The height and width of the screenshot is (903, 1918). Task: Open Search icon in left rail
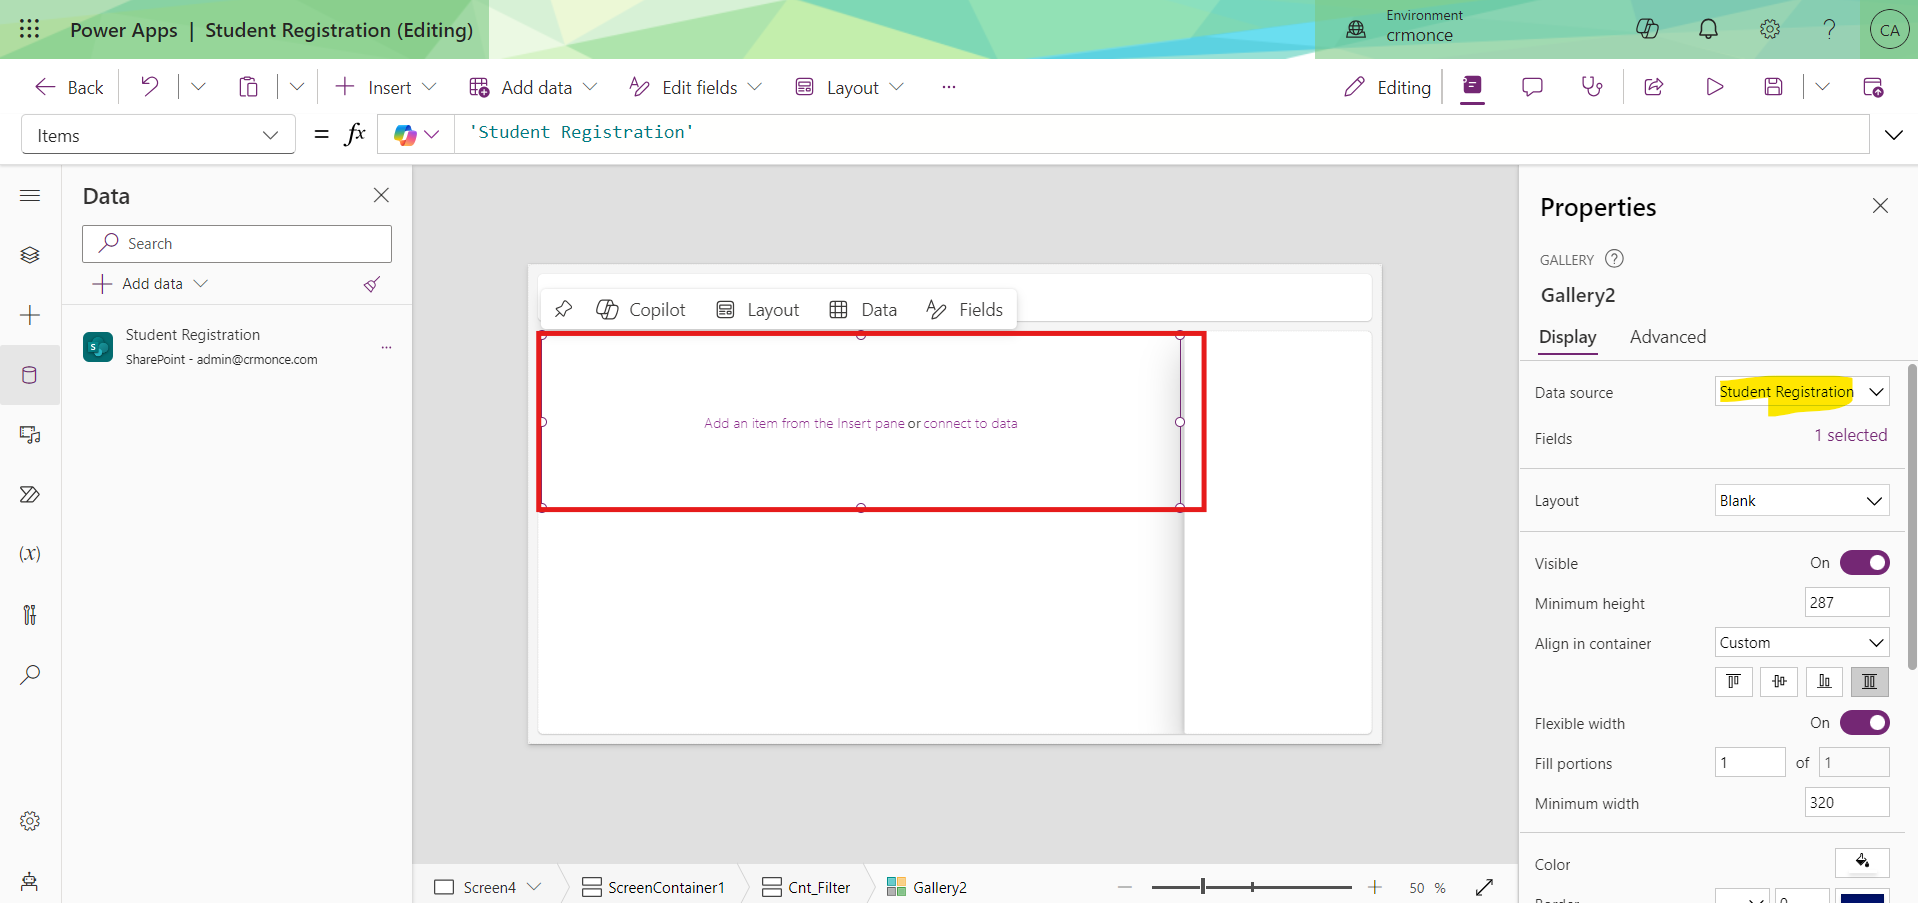30,674
